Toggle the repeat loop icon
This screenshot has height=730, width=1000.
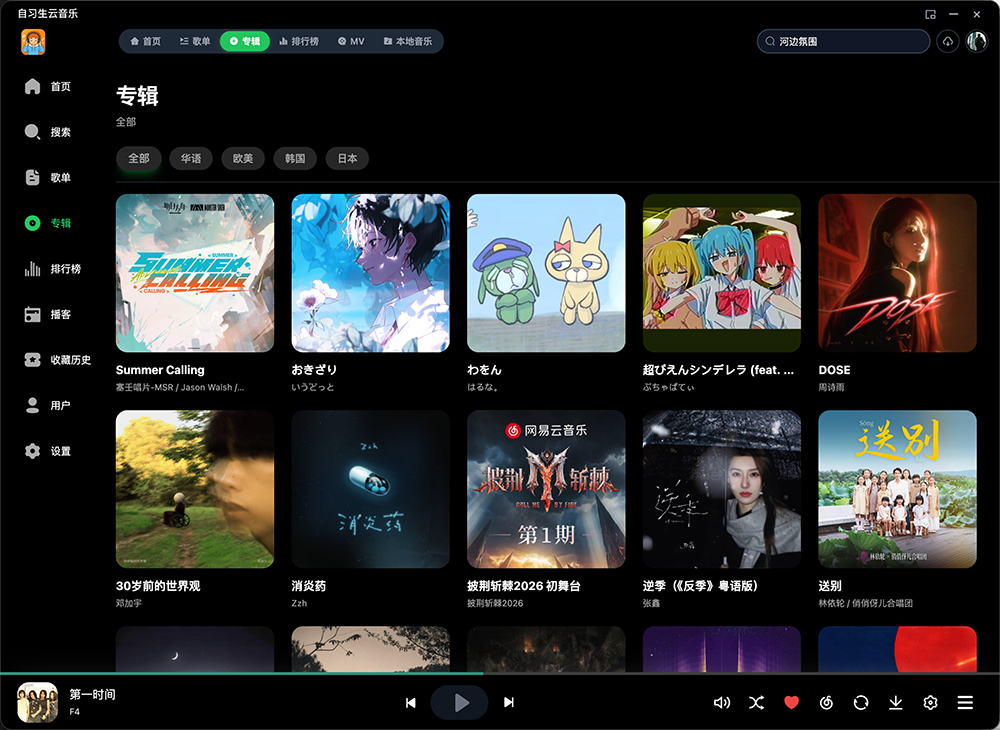coord(861,703)
